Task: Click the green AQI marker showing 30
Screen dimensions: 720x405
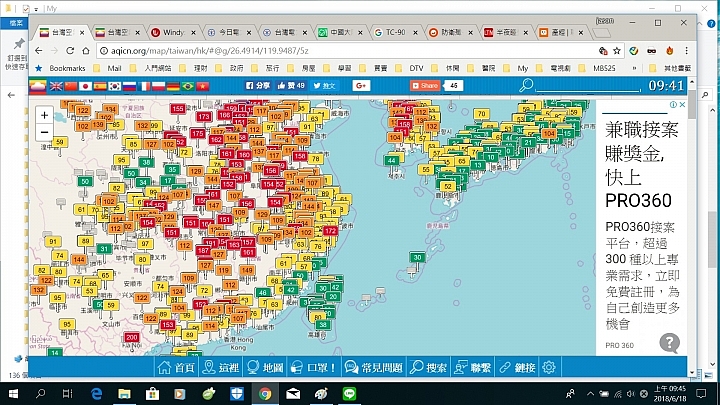Action: (417, 258)
